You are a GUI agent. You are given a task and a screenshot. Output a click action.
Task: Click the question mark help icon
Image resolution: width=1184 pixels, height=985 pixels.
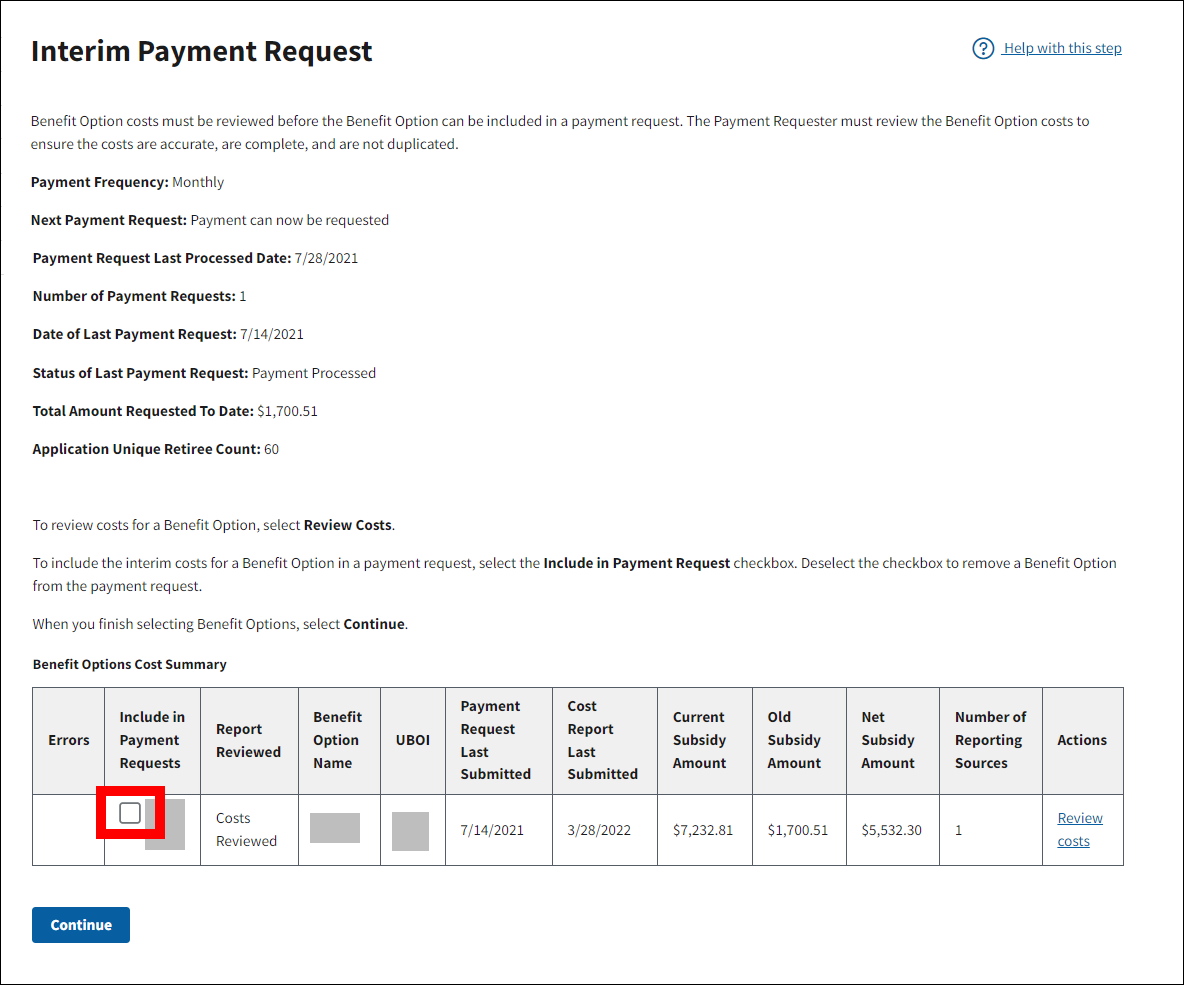pyautogui.click(x=983, y=49)
